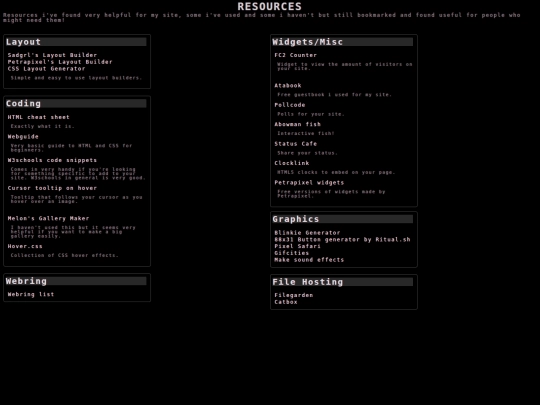Visit the Blinkie Generator link
Viewport: 540px width, 405px height.
[x=307, y=233]
